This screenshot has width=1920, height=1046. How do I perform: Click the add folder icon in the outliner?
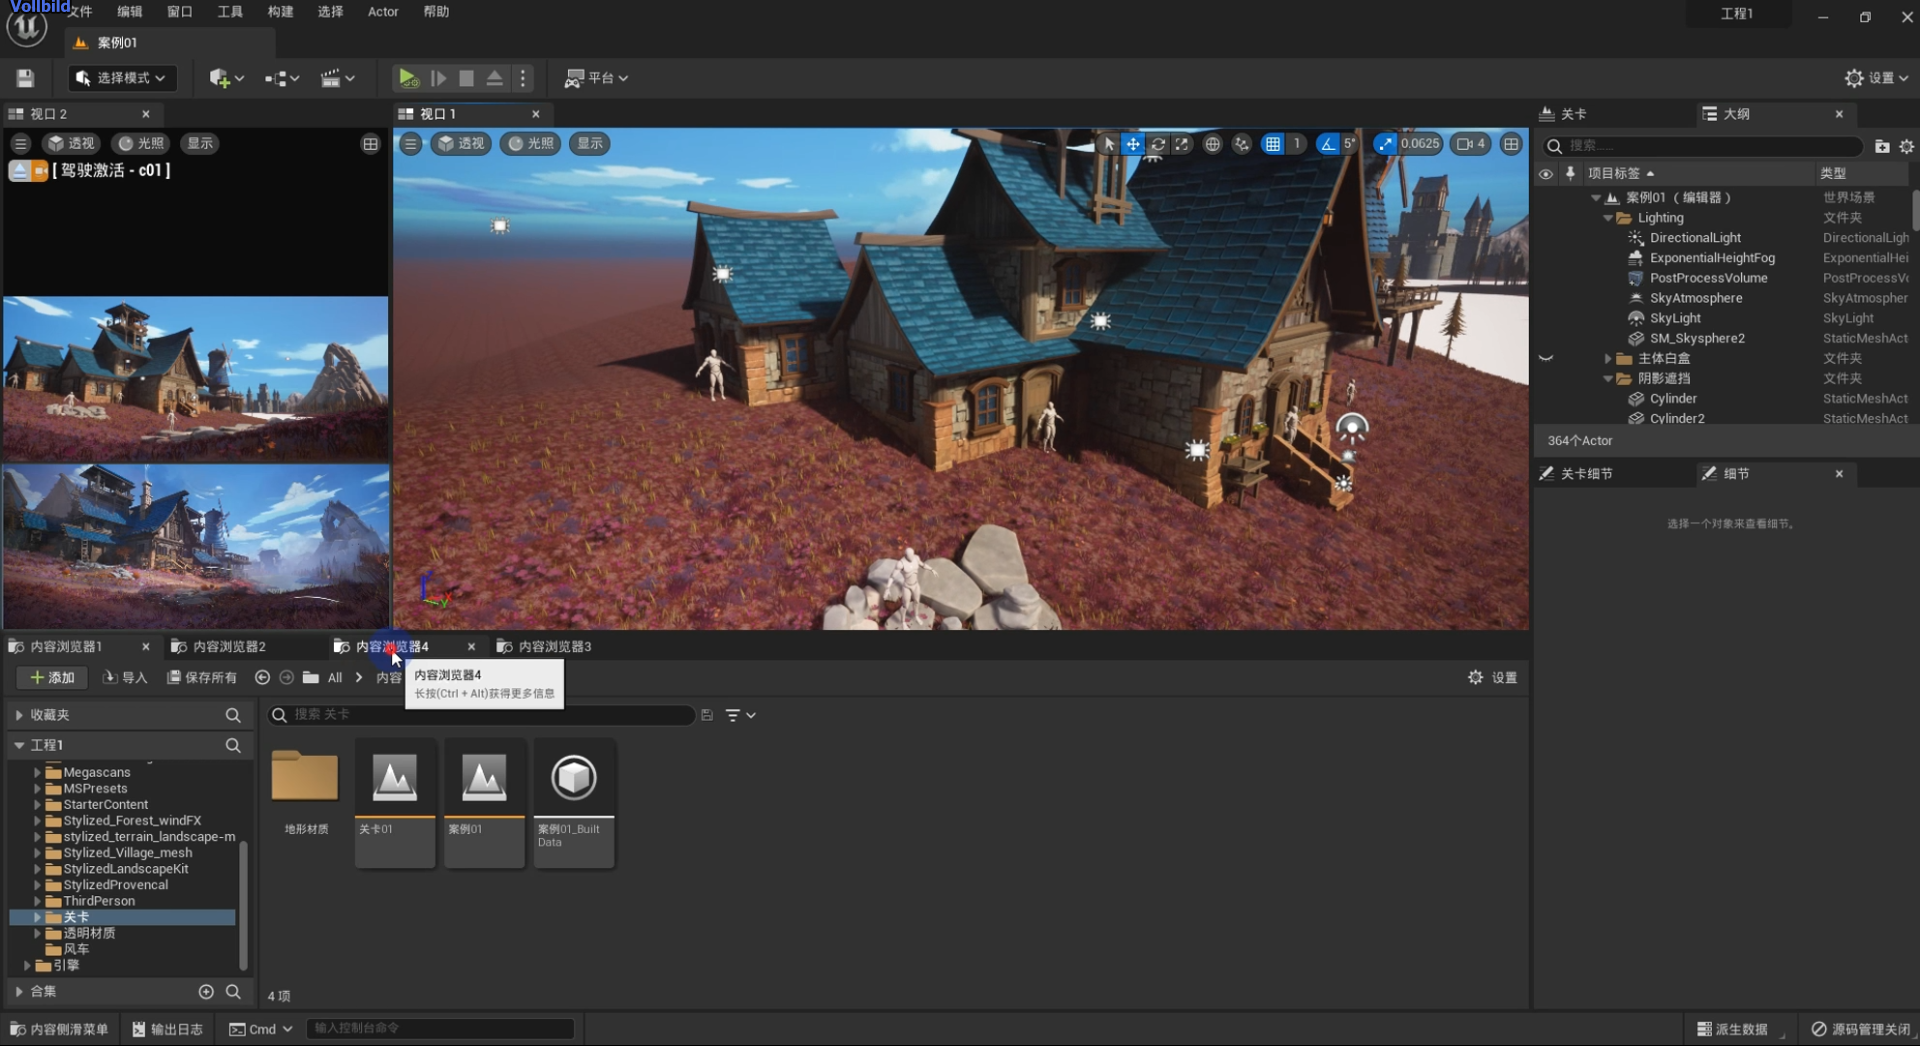[1882, 146]
